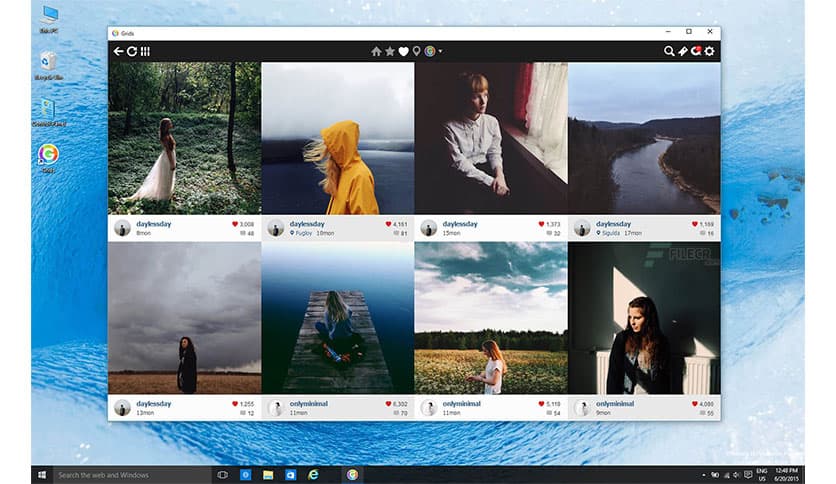Refresh the feed with the reload icon

point(132,51)
